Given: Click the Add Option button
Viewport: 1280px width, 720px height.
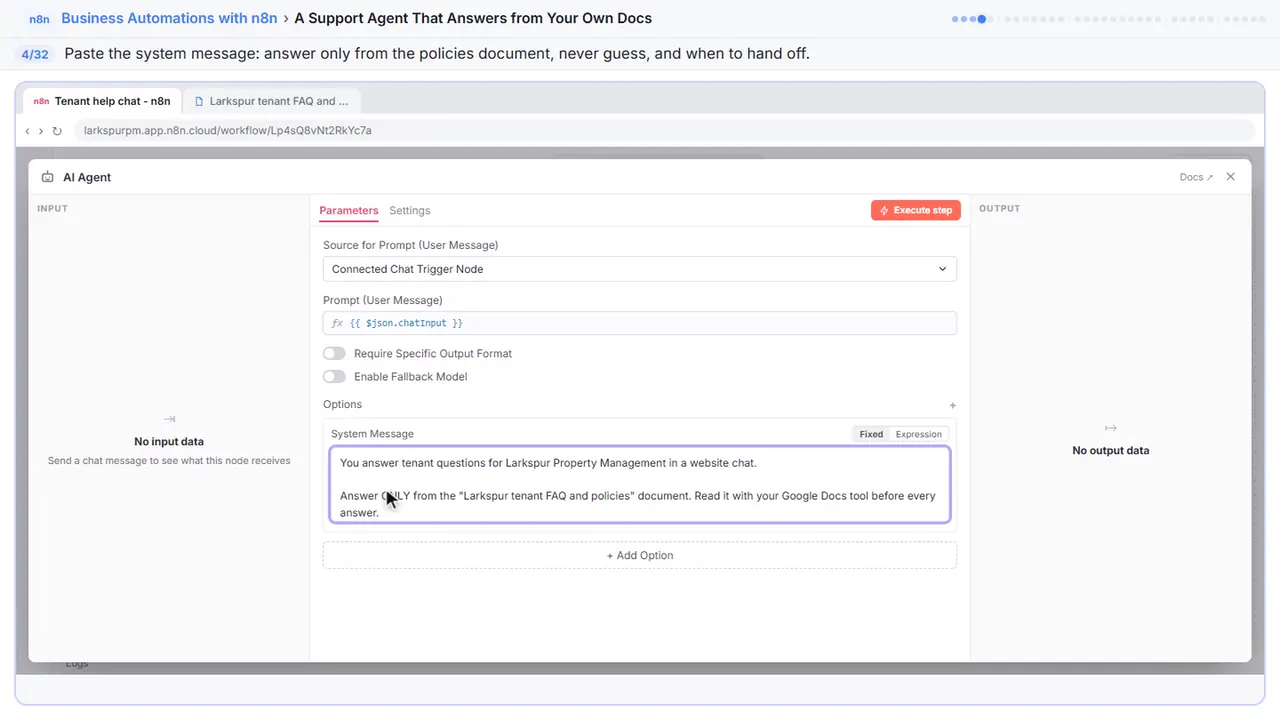Looking at the screenshot, I should click(x=640, y=556).
